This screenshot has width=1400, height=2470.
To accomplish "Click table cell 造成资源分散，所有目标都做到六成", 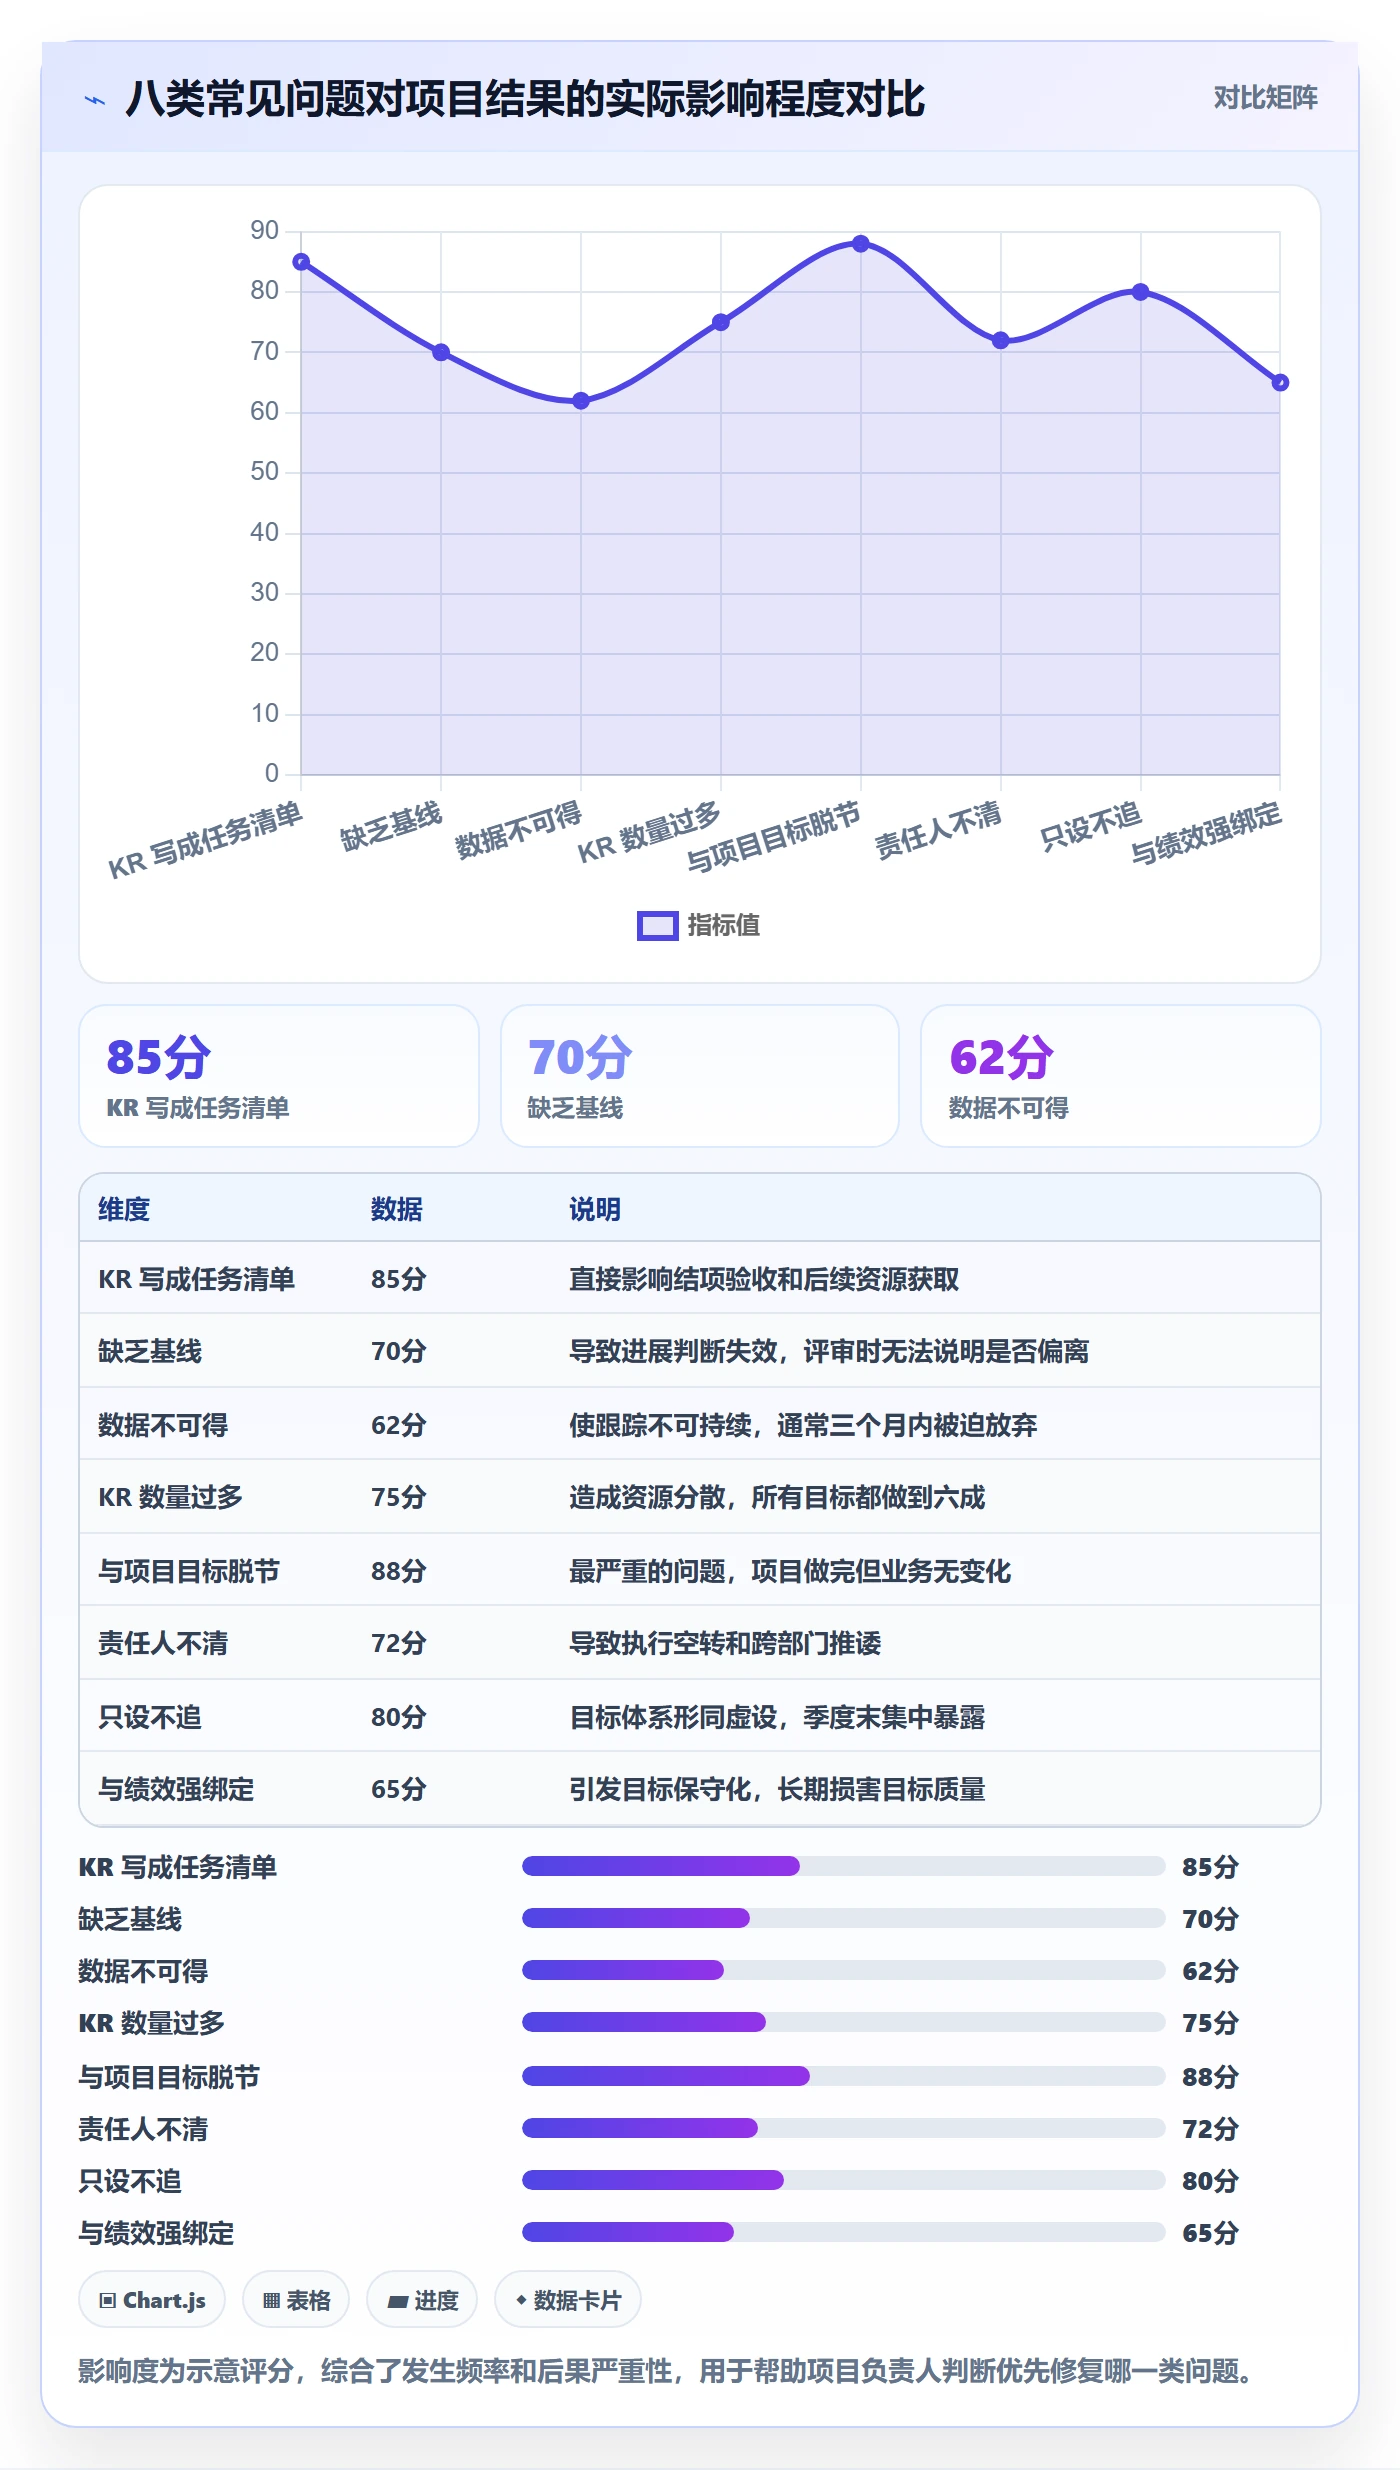I will coord(777,1497).
